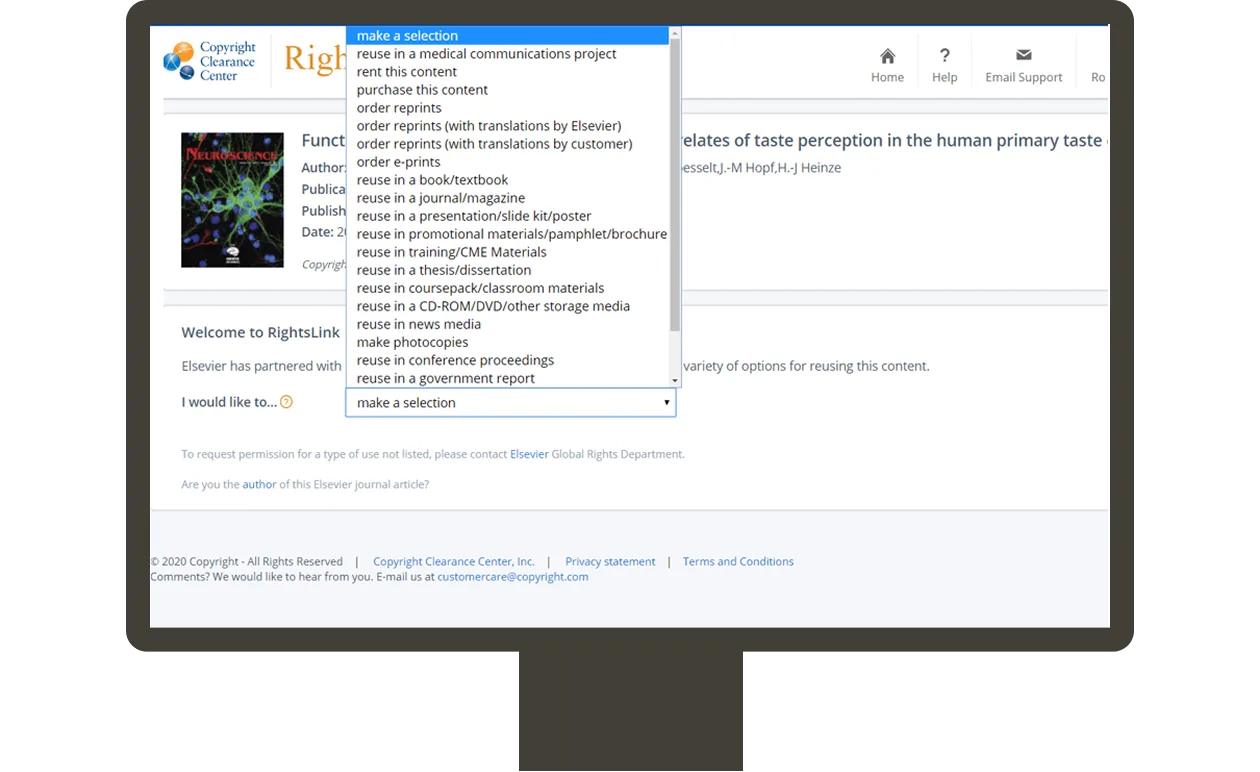Click the scrollbar down arrow in list

click(675, 381)
